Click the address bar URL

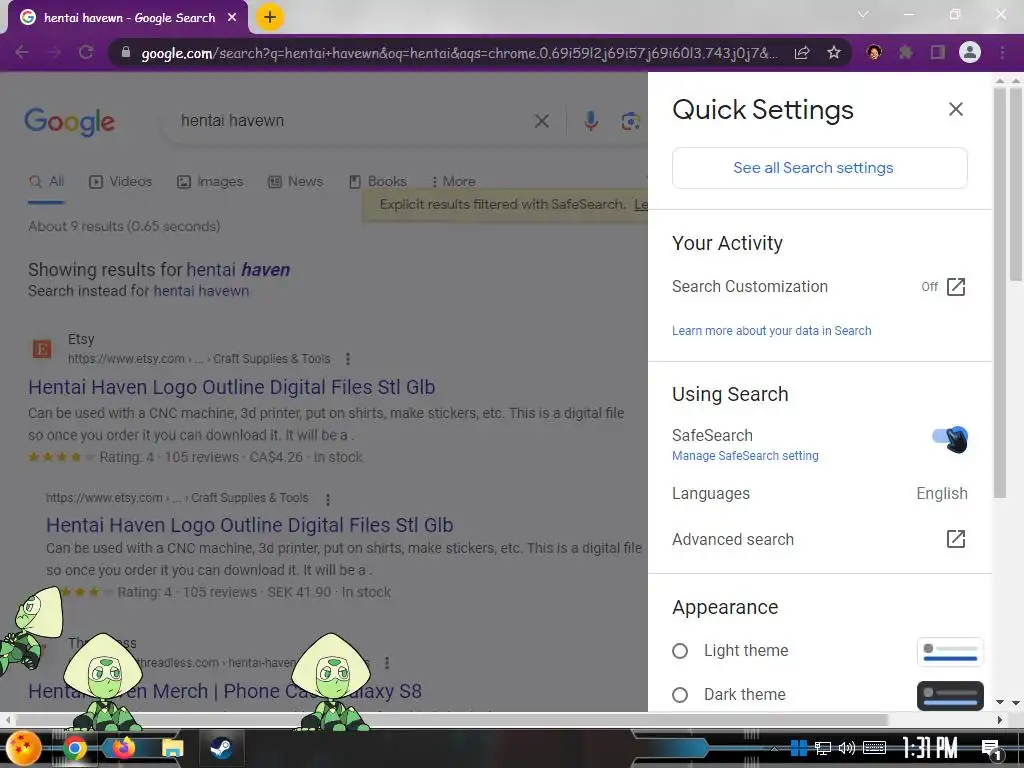tap(460, 53)
